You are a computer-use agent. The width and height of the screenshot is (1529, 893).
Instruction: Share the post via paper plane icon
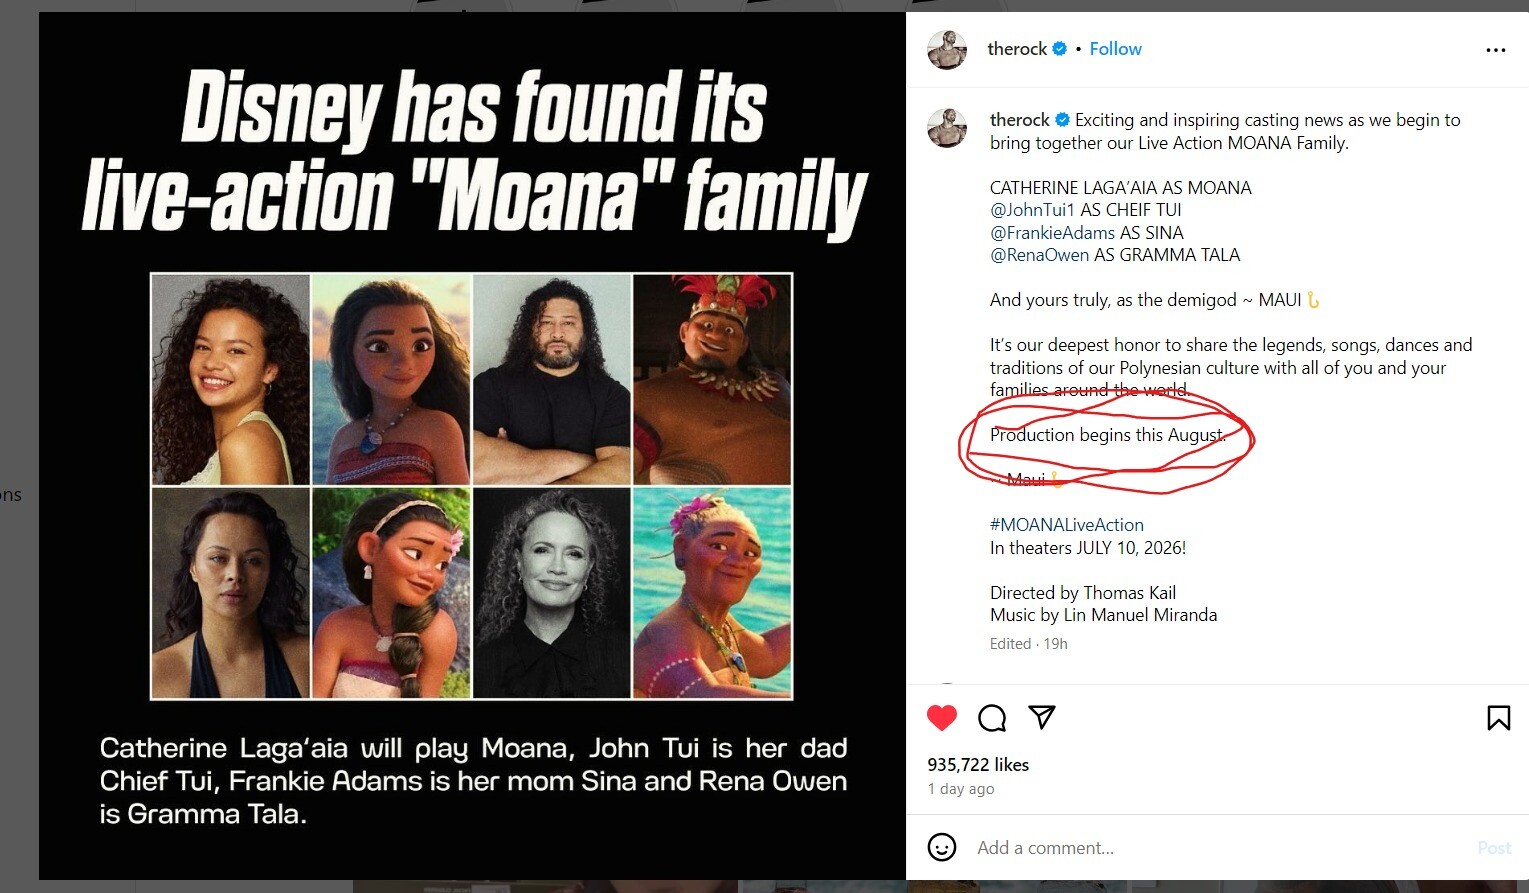(1042, 717)
